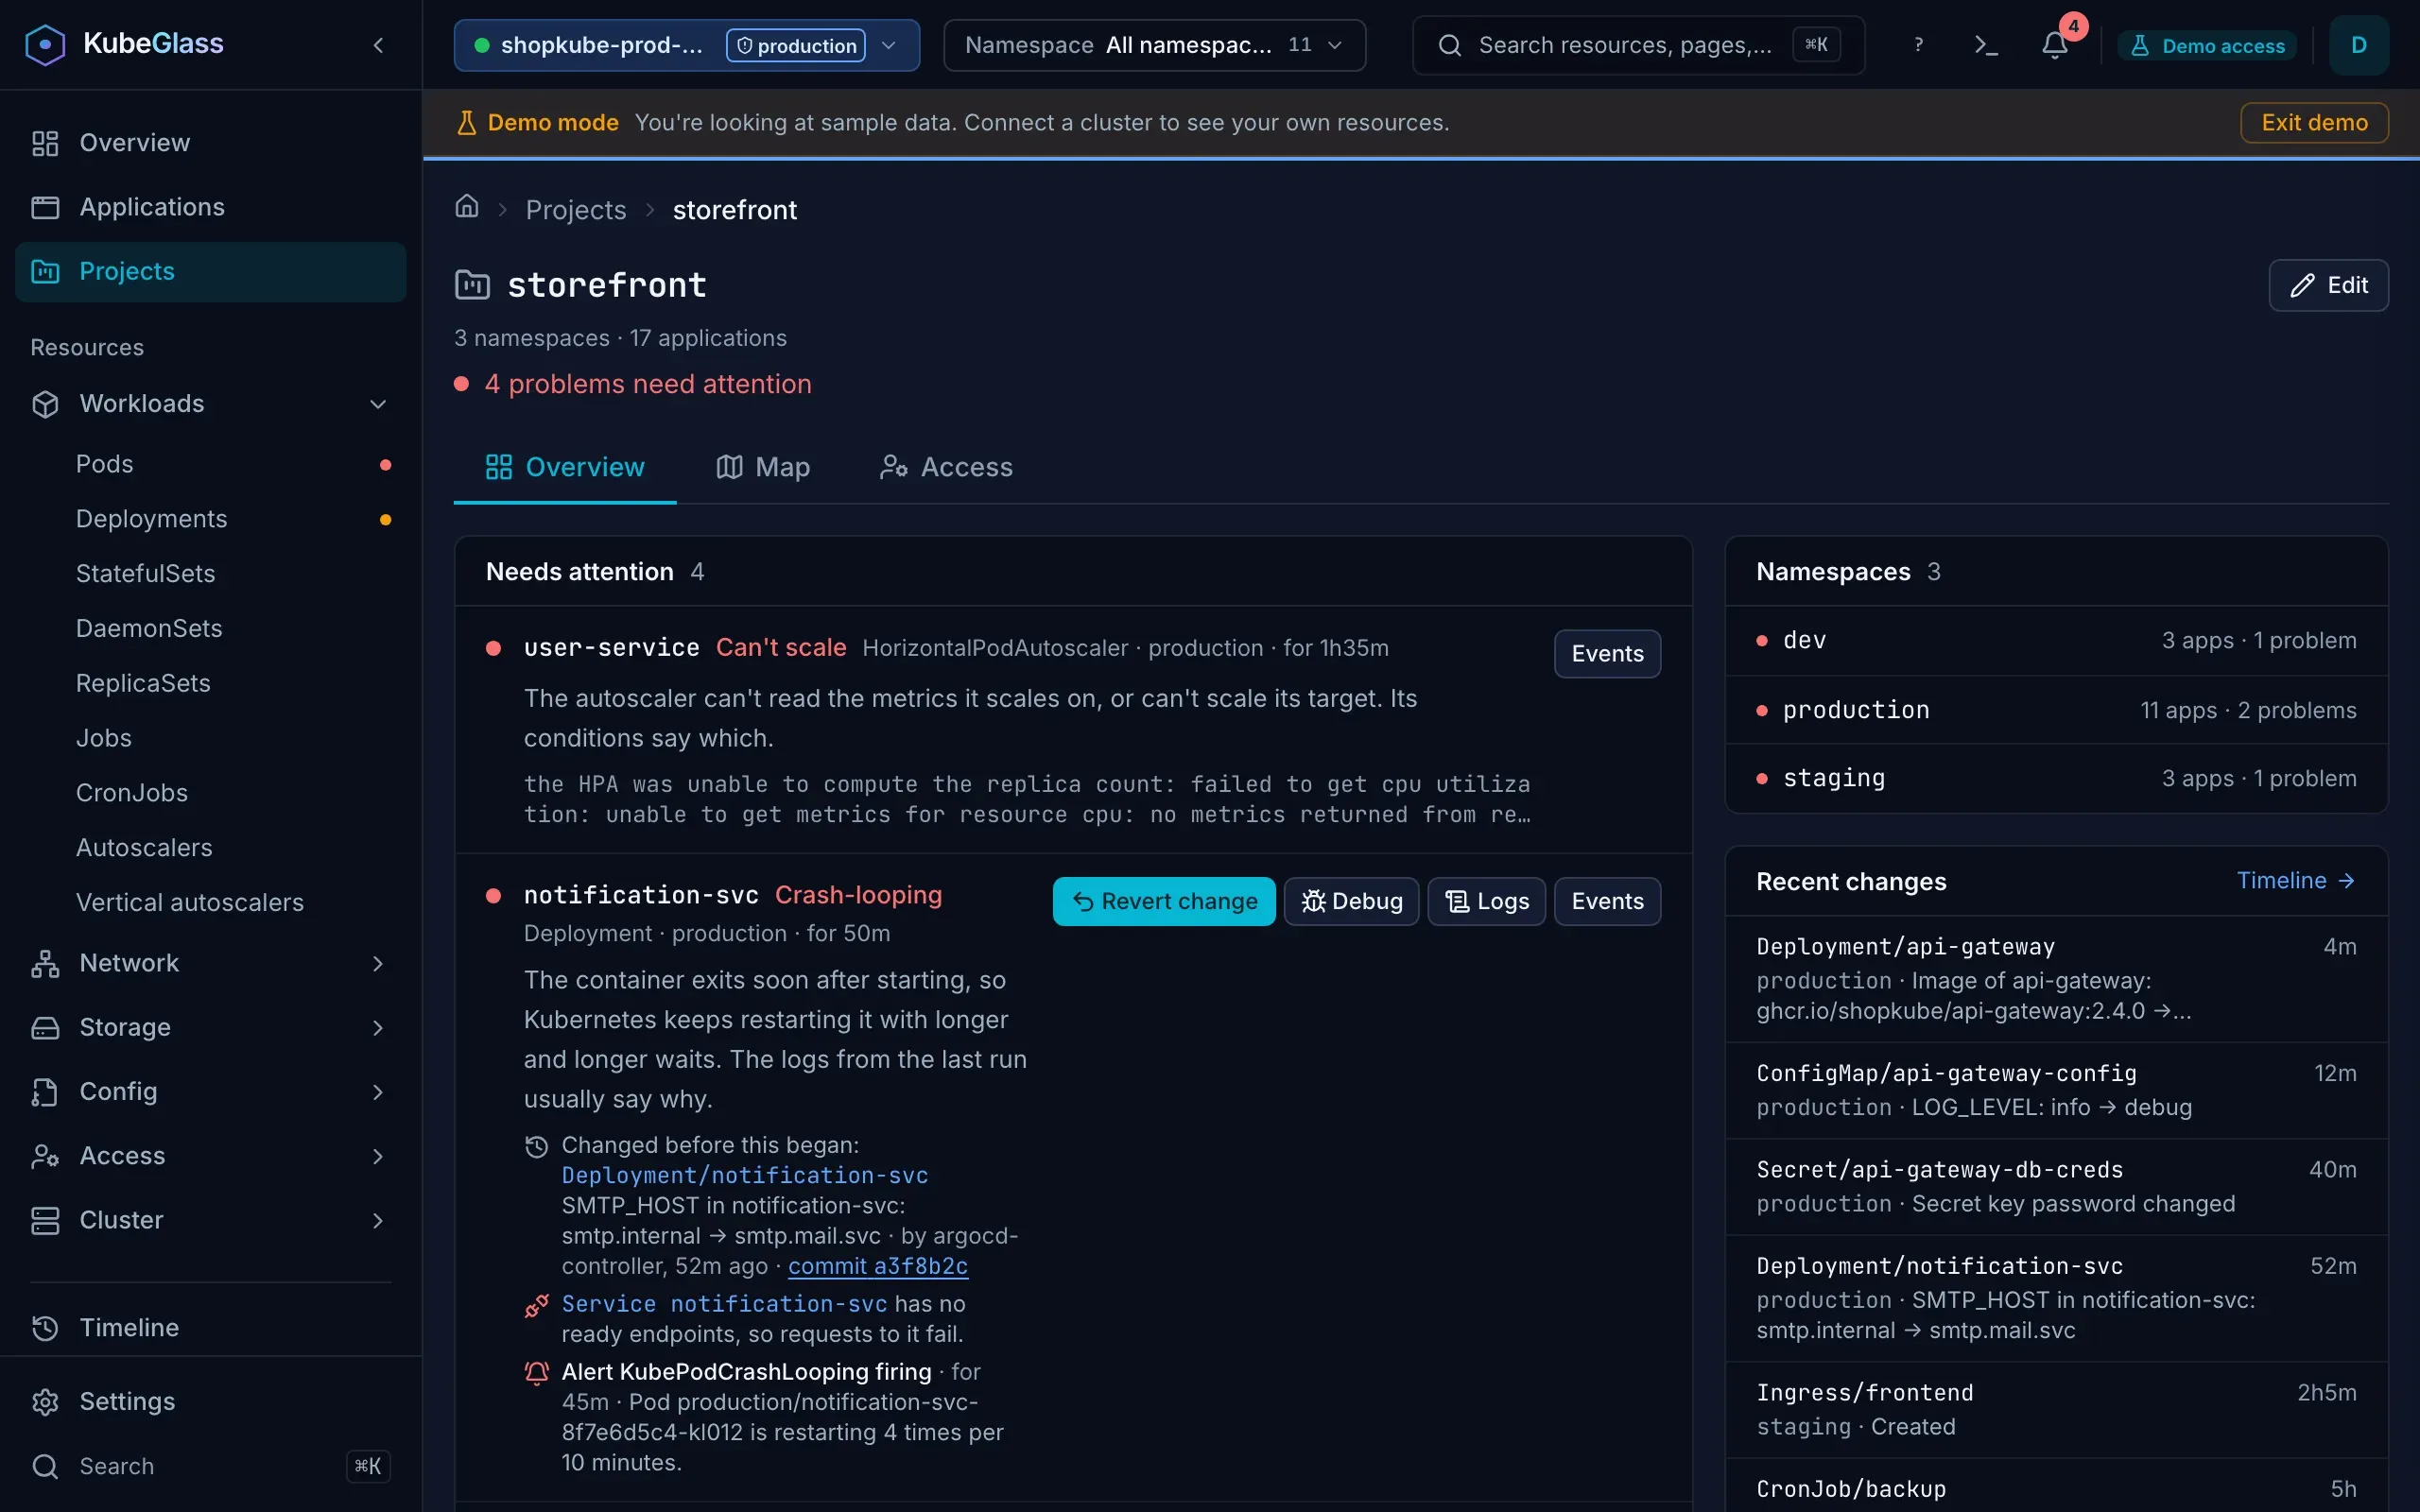Select Projects in the sidebar
2420x1512 pixels.
[x=210, y=271]
